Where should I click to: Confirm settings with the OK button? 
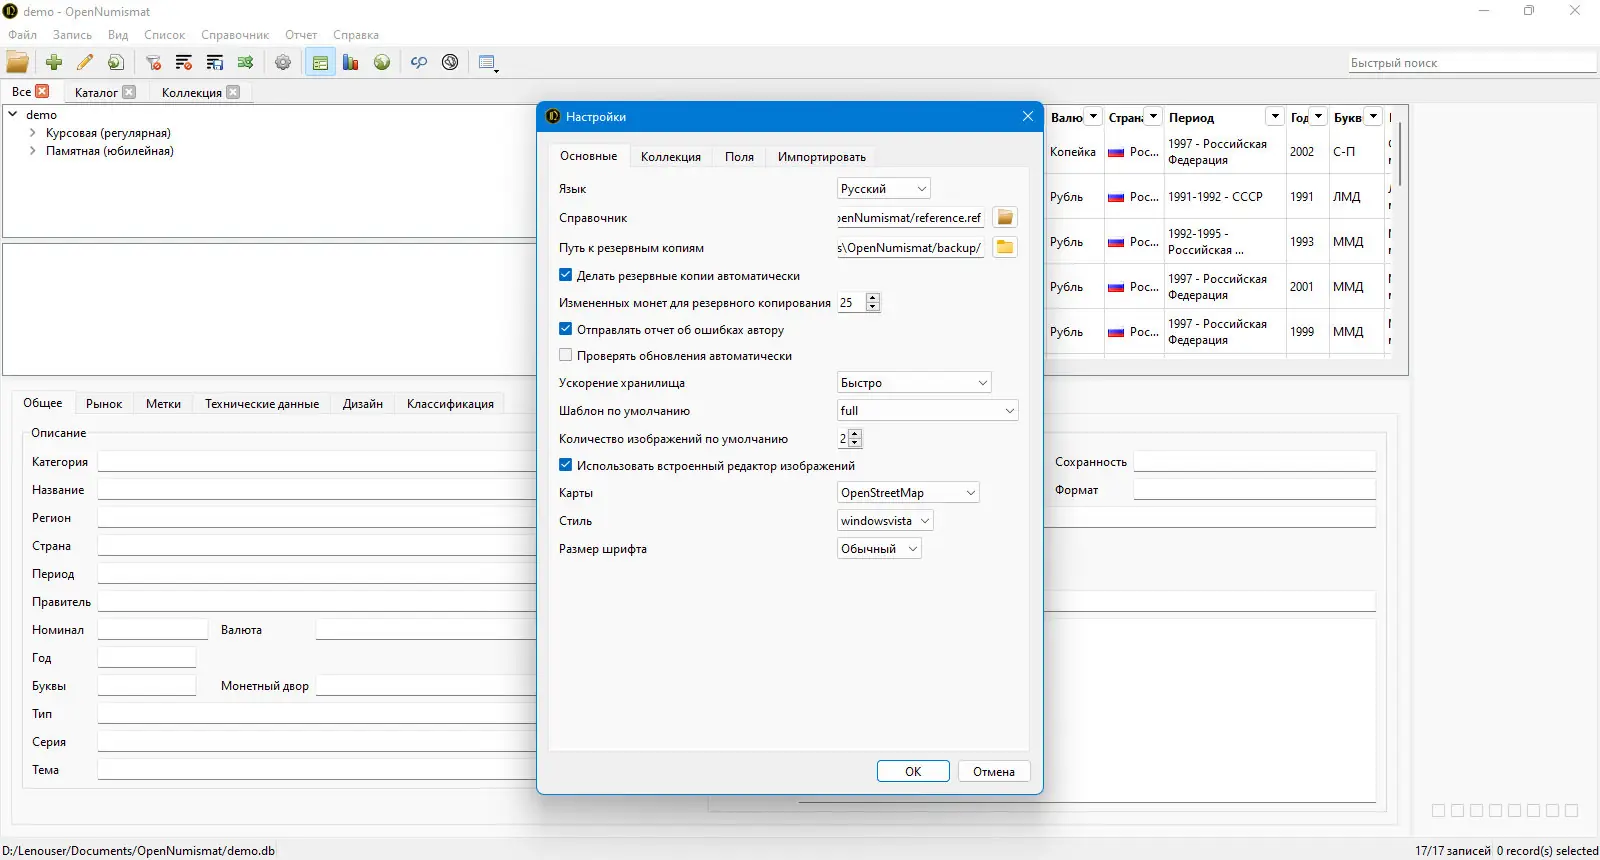point(913,771)
